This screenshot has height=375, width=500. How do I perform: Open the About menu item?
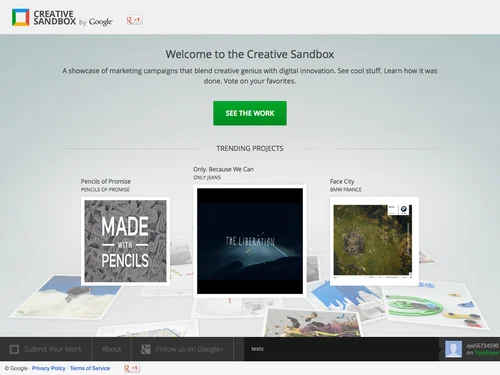point(111,349)
